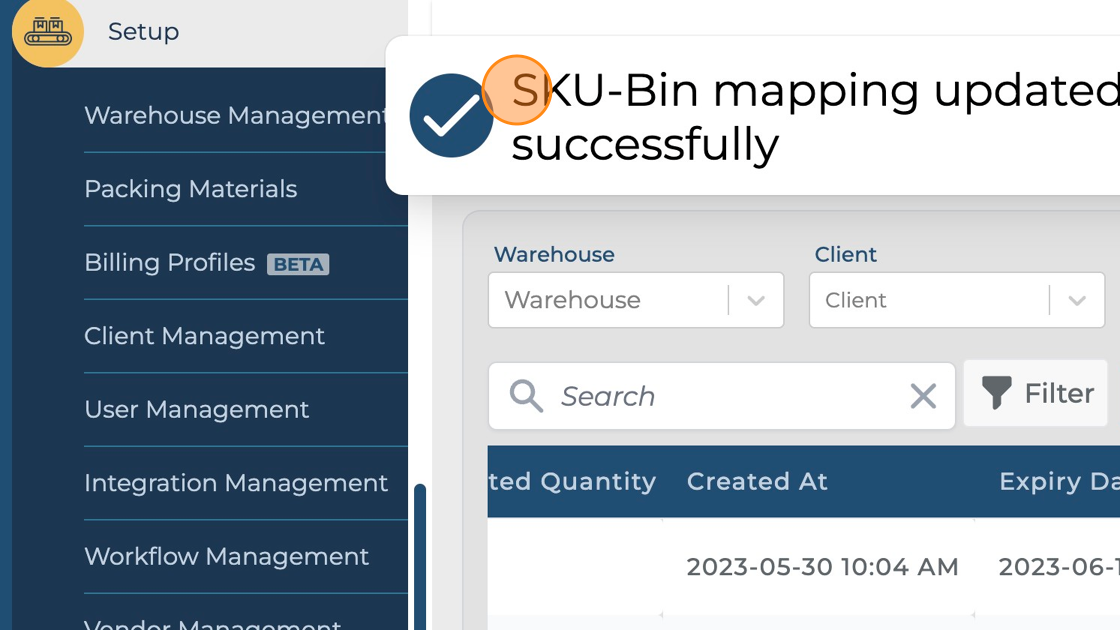Click the success checkmark icon in notification
This screenshot has height=630, width=1120.
(451, 116)
